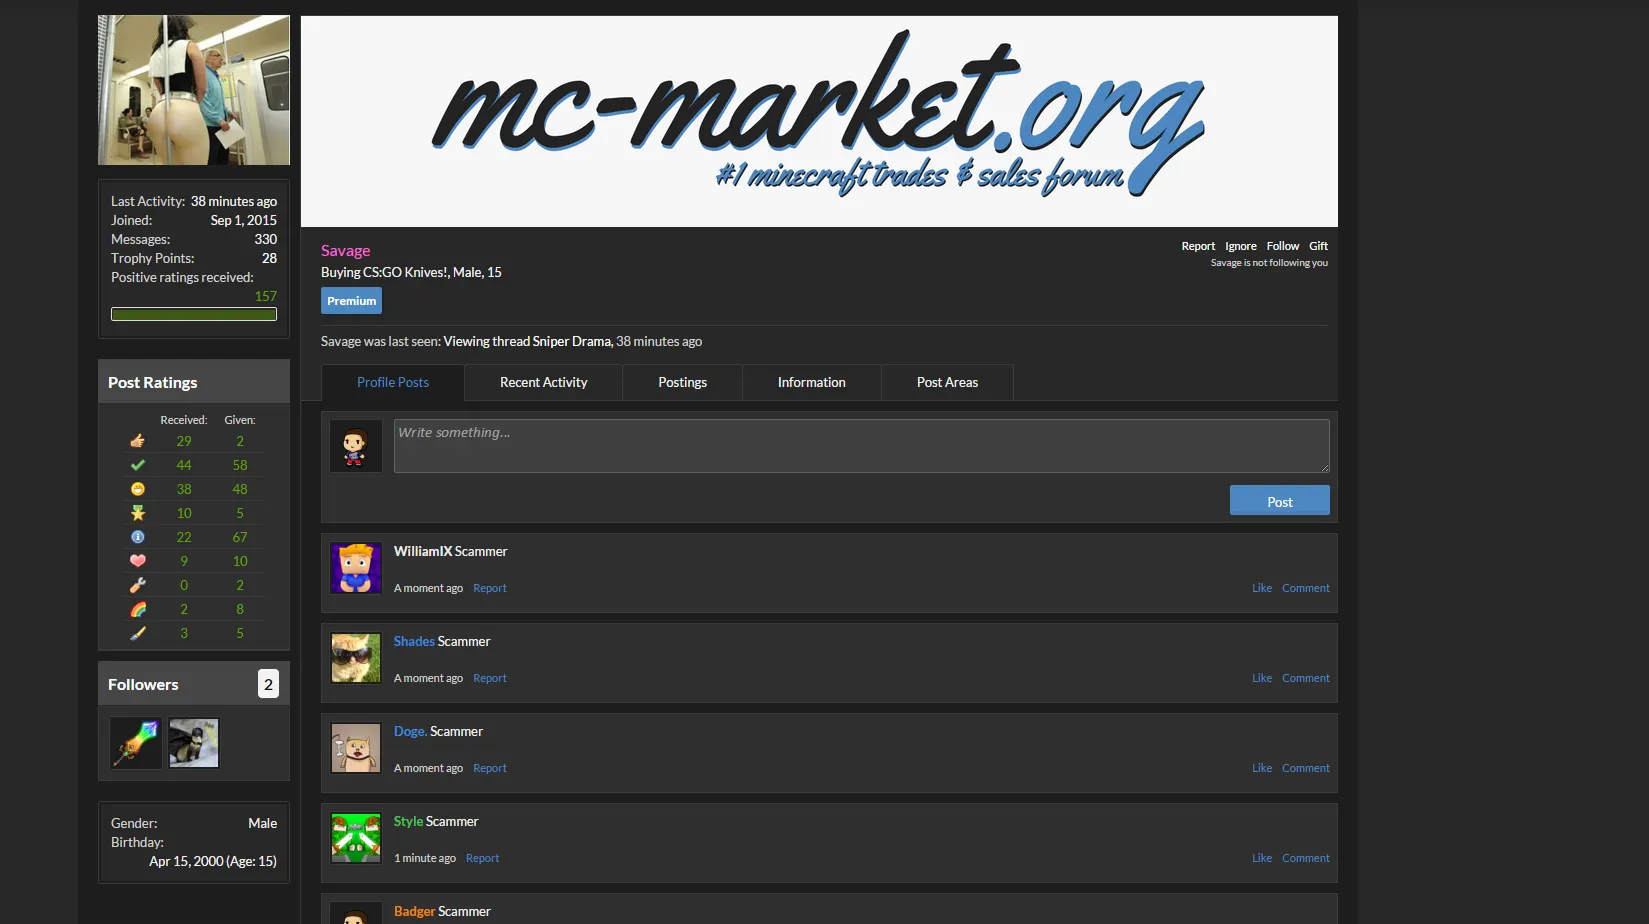Click the Premium badge
Image resolution: width=1649 pixels, height=924 pixels.
pos(351,301)
